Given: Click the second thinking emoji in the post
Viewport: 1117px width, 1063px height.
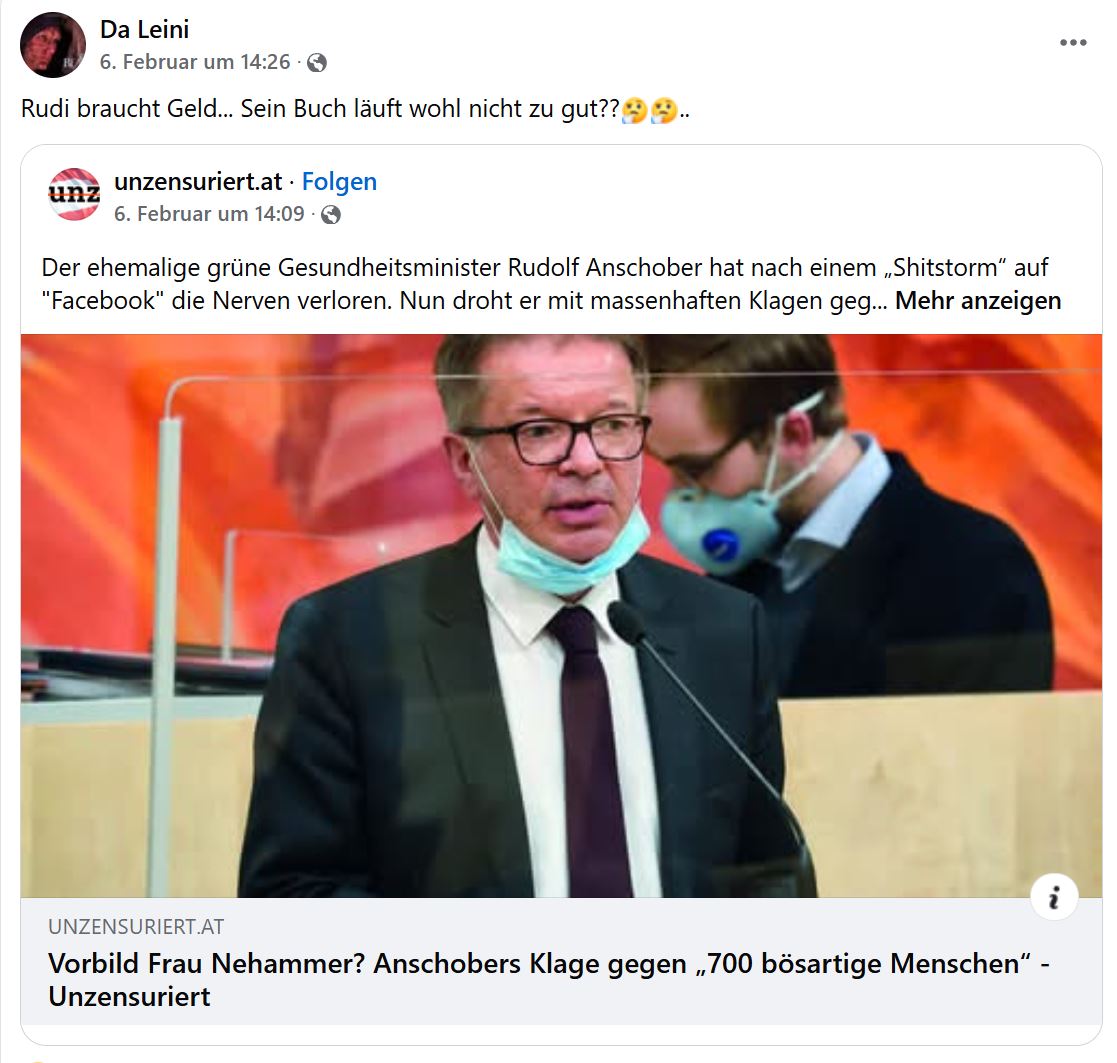Looking at the screenshot, I should pos(664,110).
